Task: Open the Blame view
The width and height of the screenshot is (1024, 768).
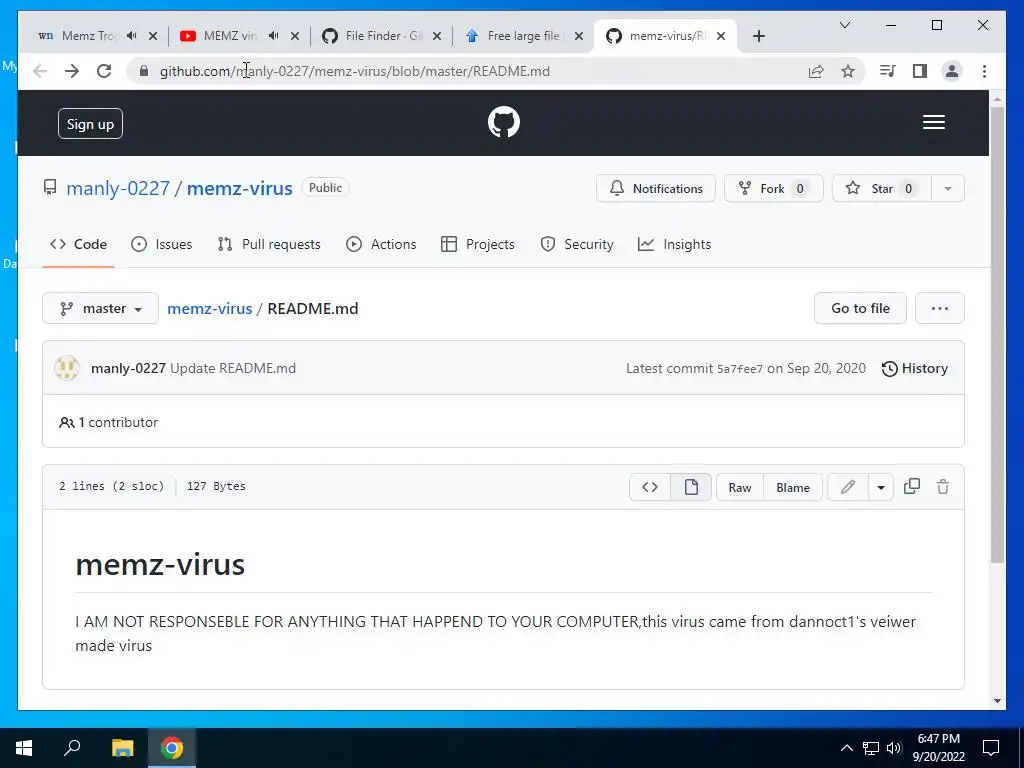Action: (793, 487)
